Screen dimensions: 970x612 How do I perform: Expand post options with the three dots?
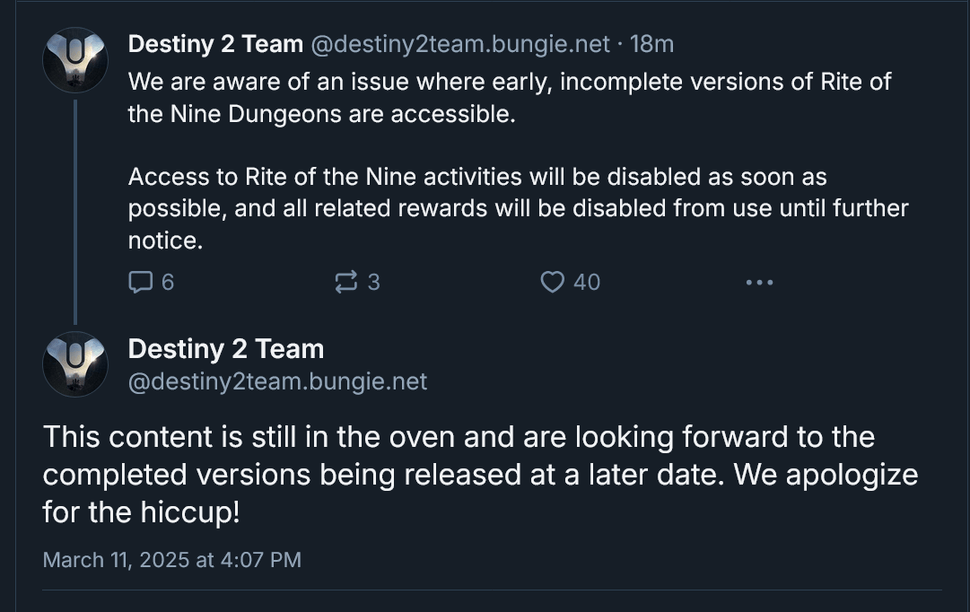[759, 282]
